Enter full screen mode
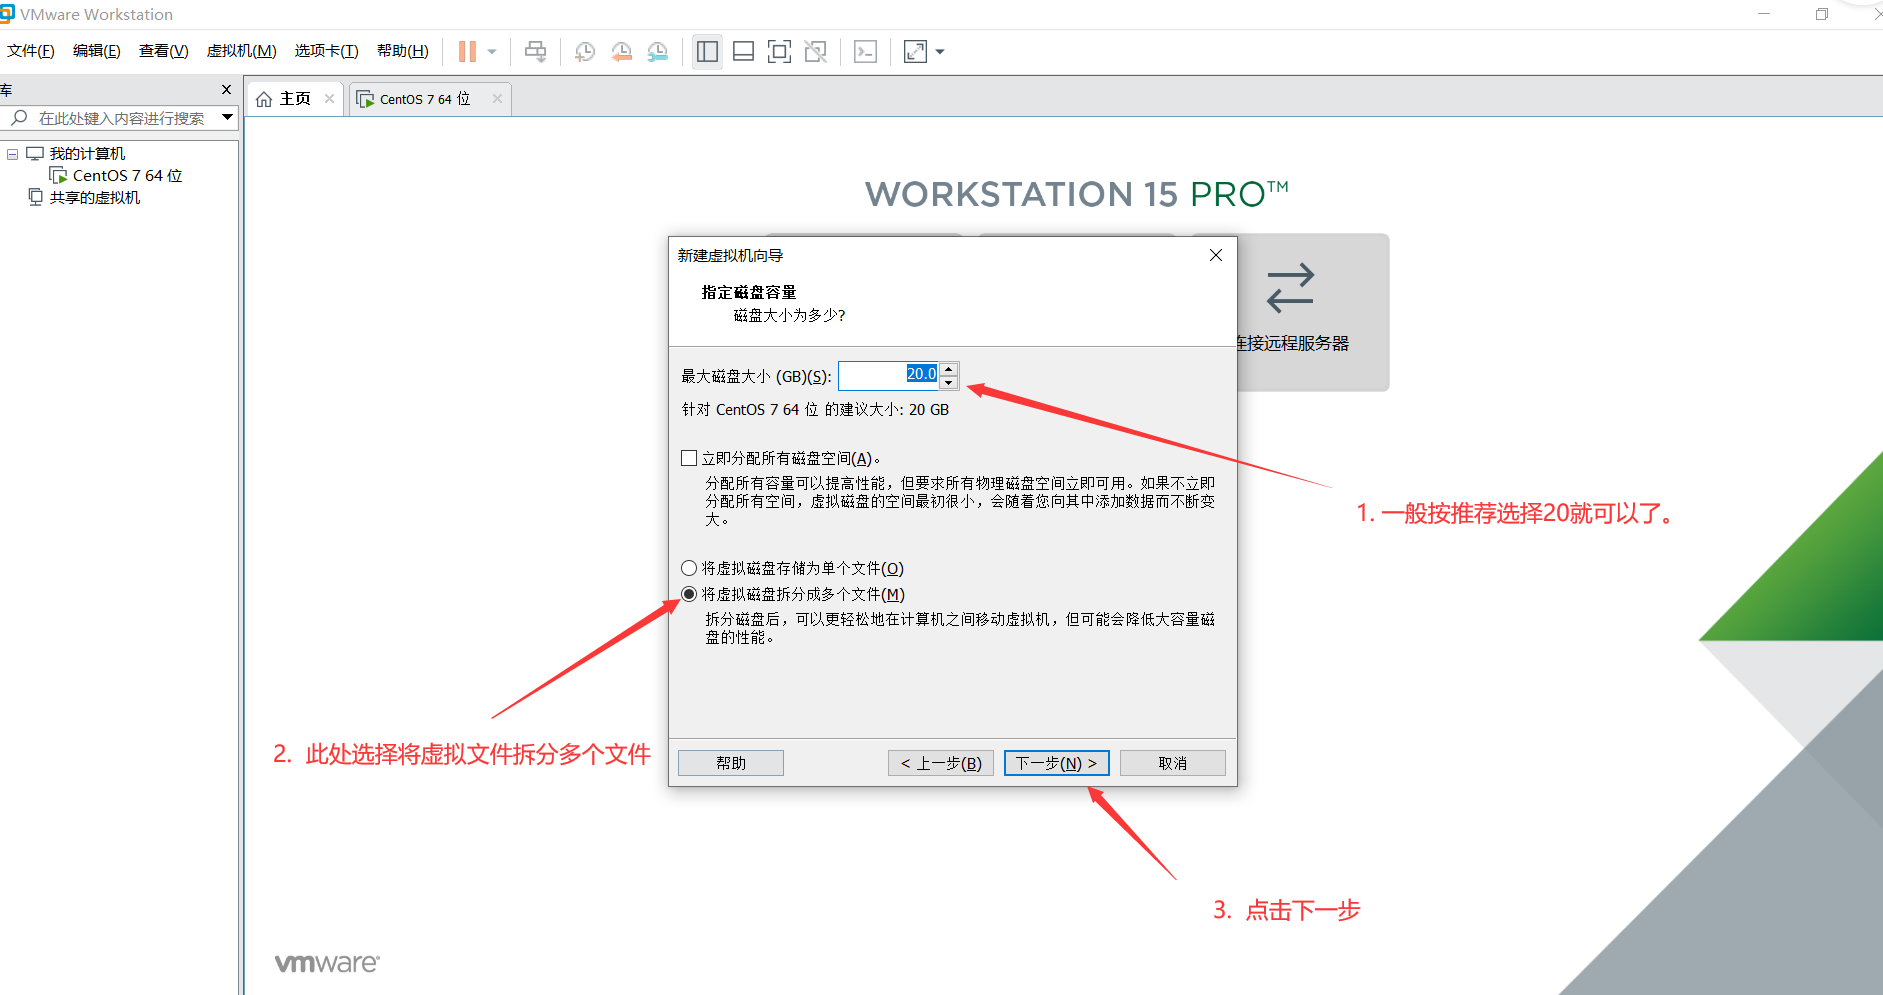1883x995 pixels. pos(779,51)
